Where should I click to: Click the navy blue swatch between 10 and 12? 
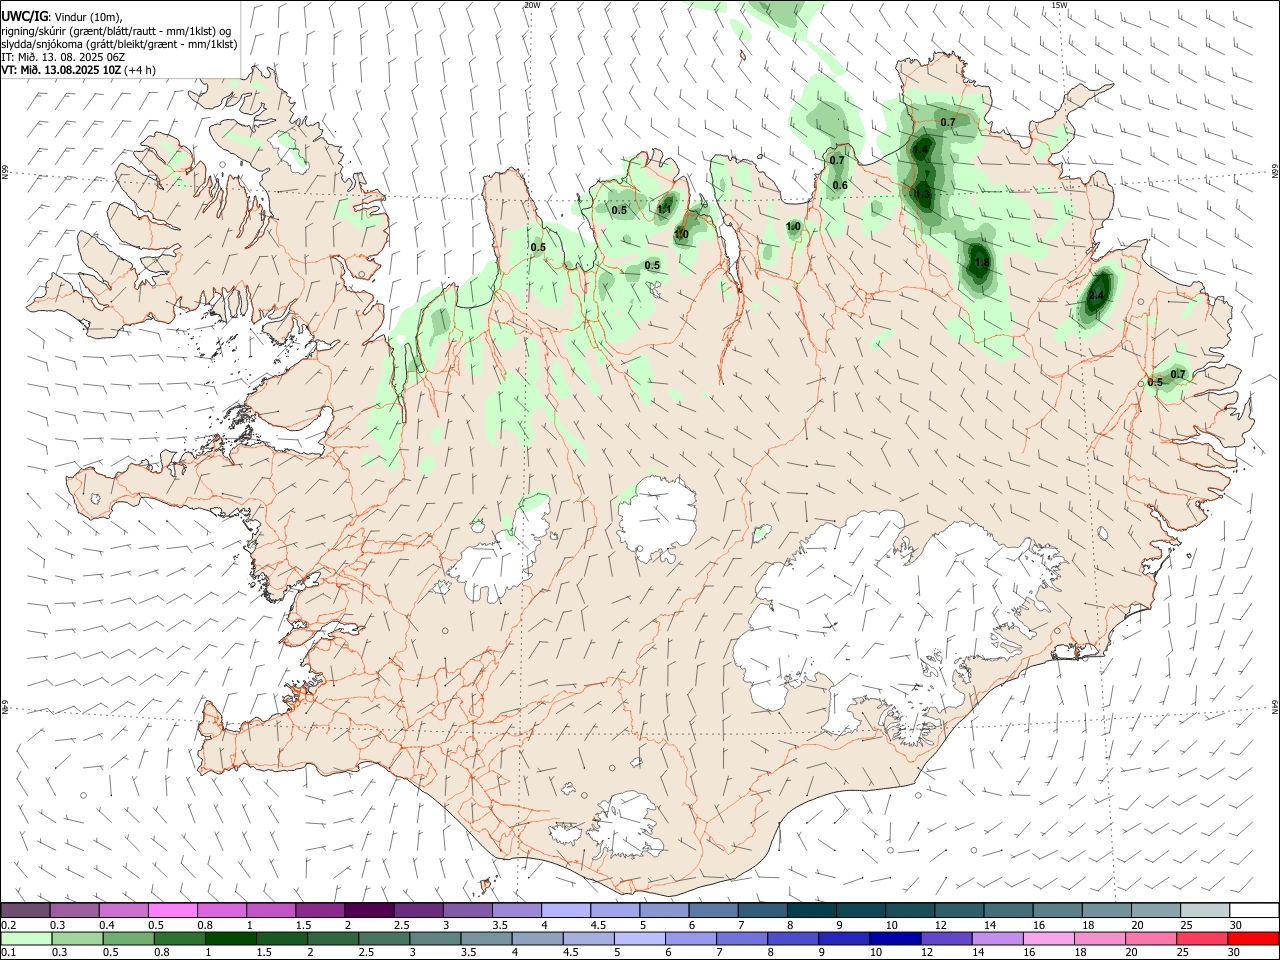[x=893, y=938]
